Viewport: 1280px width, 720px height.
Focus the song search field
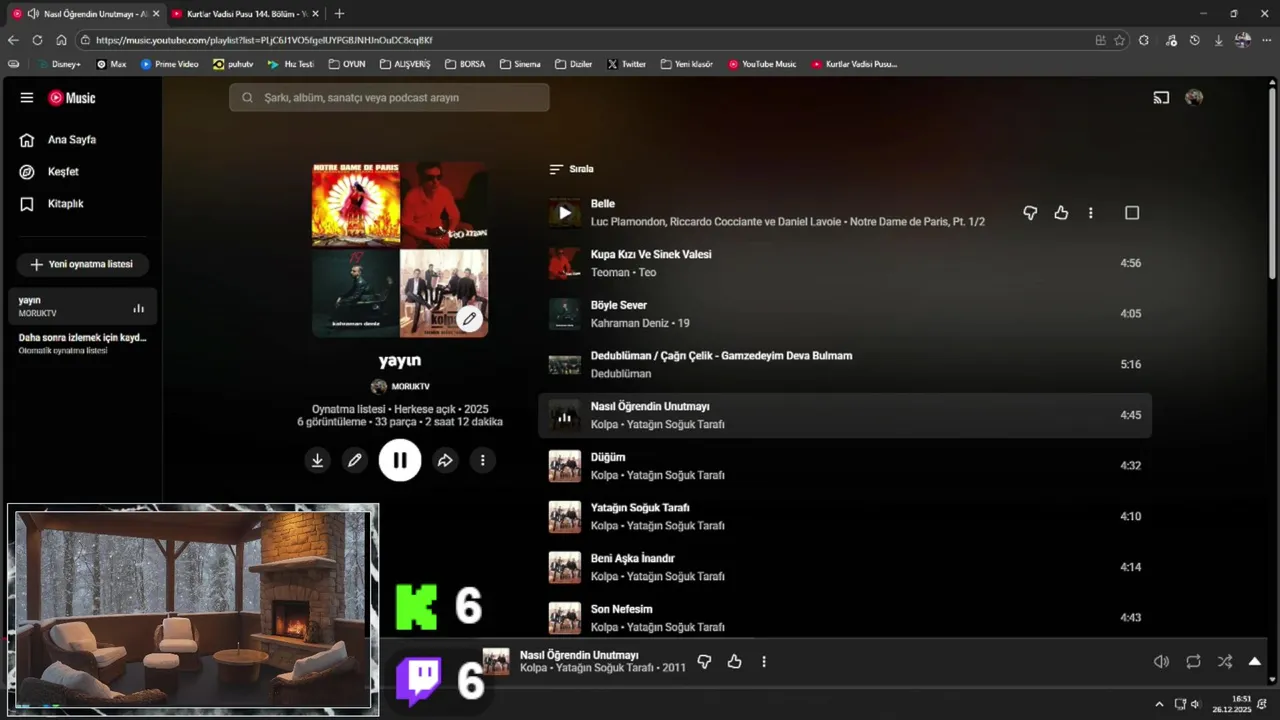pyautogui.click(x=389, y=98)
